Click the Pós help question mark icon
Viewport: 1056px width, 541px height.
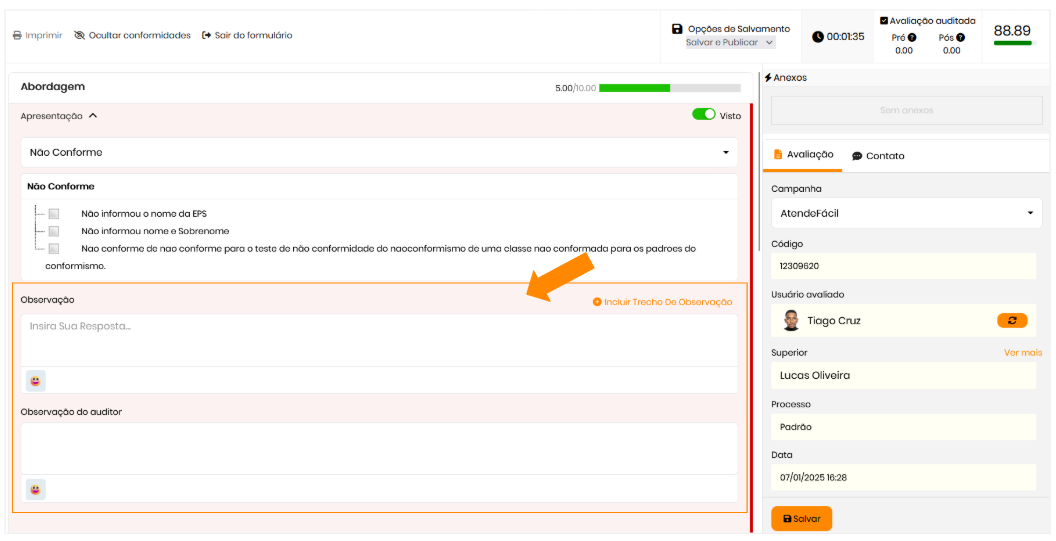pyautogui.click(x=960, y=38)
